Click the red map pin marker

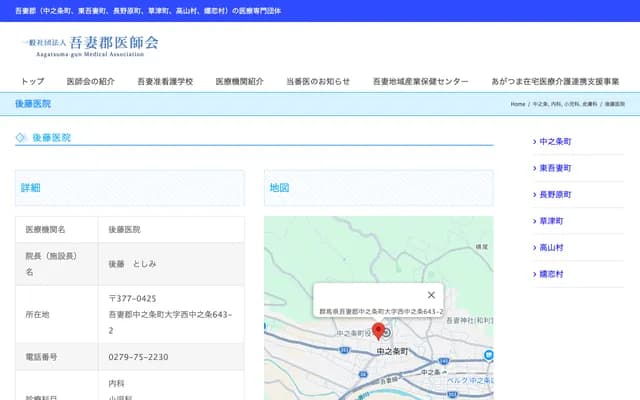[x=378, y=330]
